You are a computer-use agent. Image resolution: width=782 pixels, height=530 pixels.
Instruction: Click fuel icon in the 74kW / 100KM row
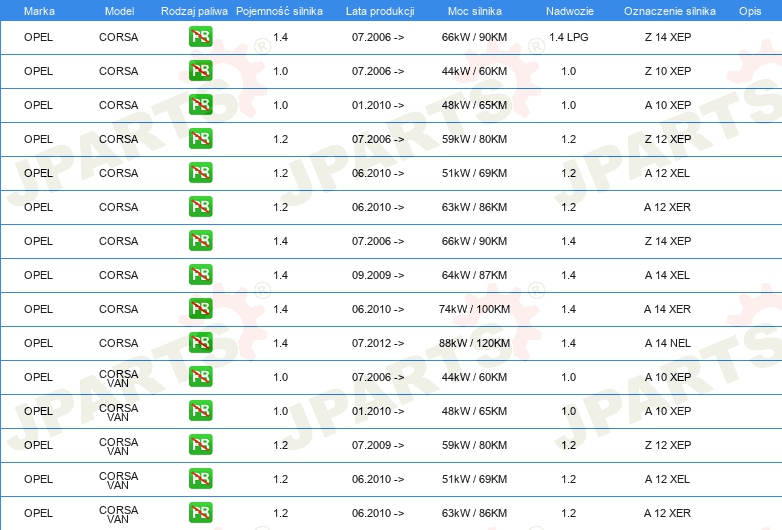pyautogui.click(x=201, y=309)
